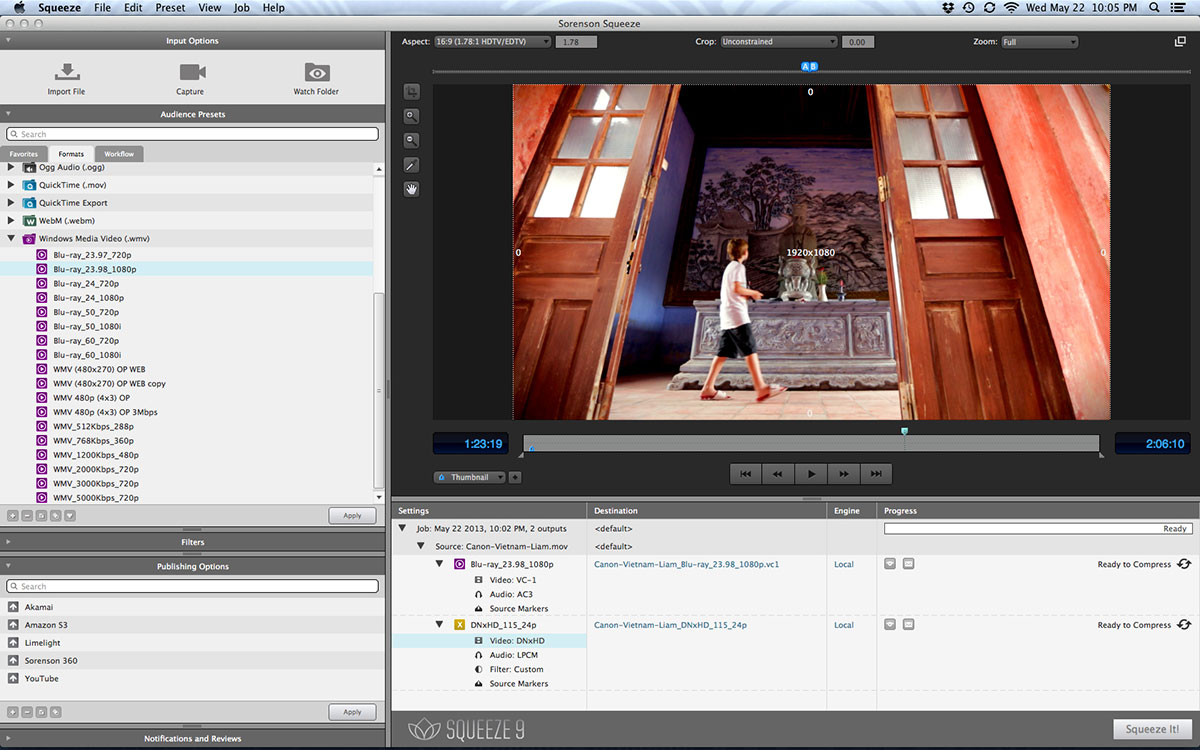Viewport: 1200px width, 750px height.
Task: Collapse the Windows Media Video (.wmv) folder
Action: (12, 239)
